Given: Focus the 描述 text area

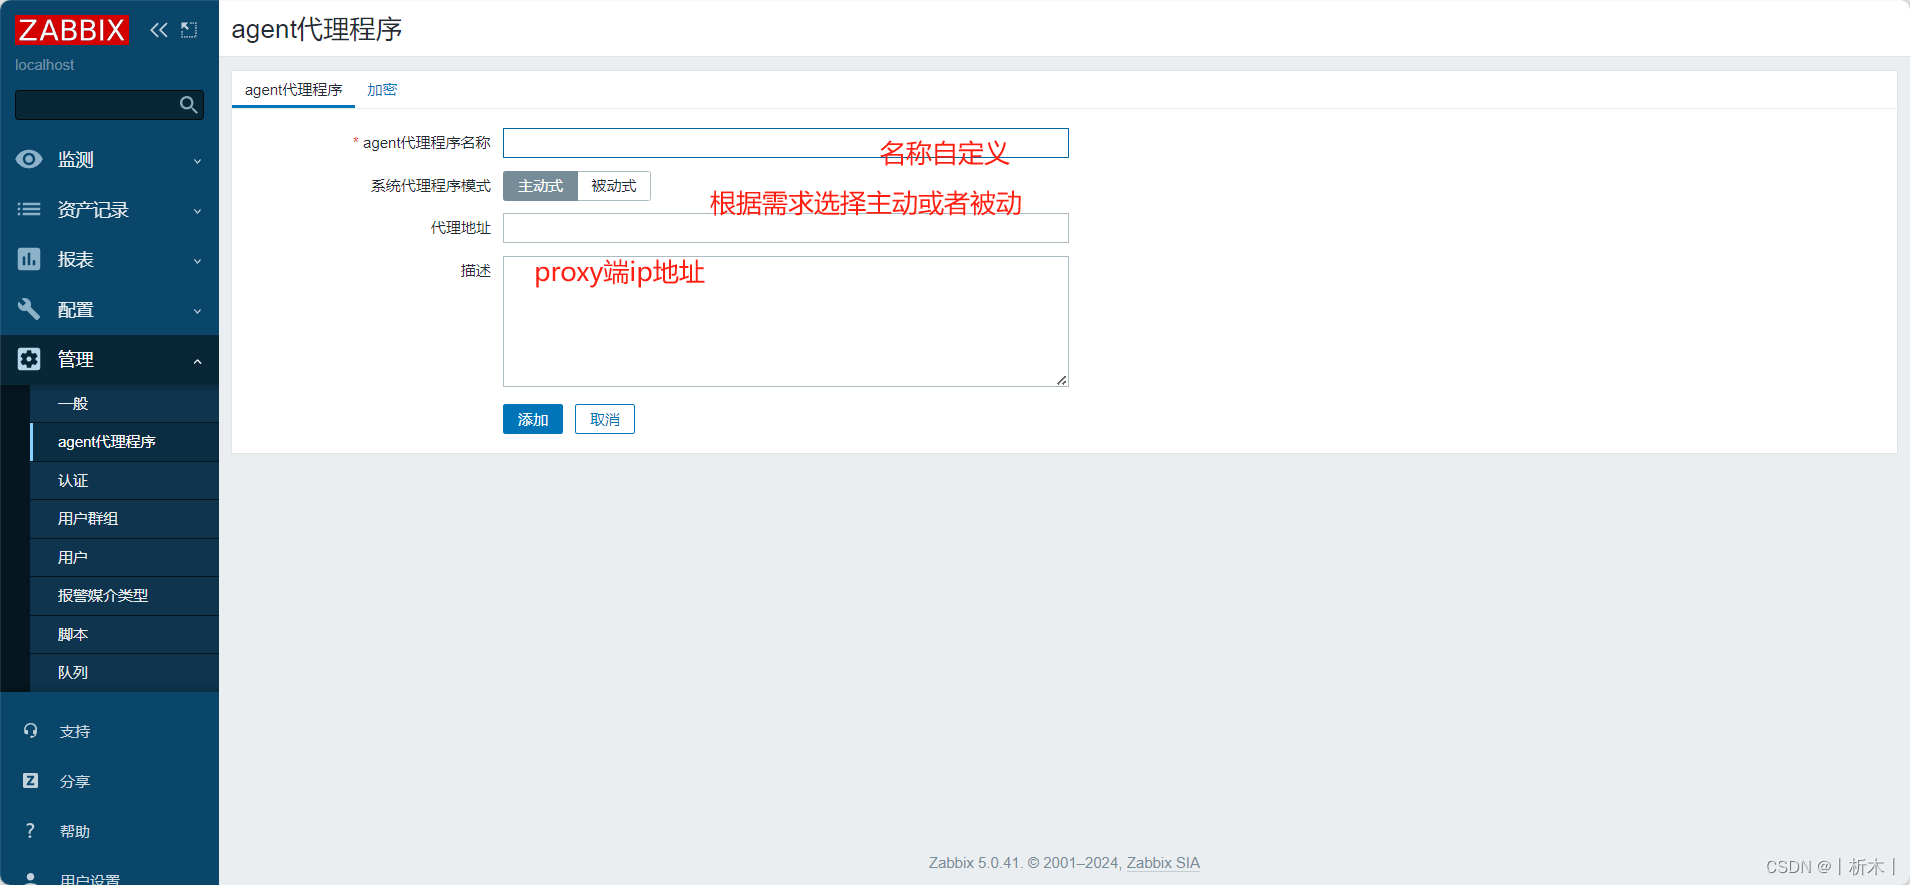Looking at the screenshot, I should pos(786,321).
